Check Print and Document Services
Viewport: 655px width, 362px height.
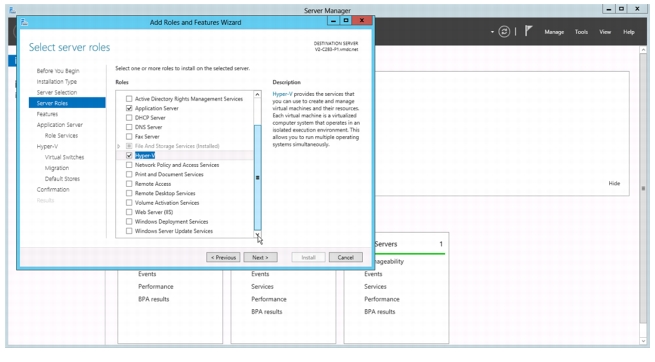pos(129,174)
